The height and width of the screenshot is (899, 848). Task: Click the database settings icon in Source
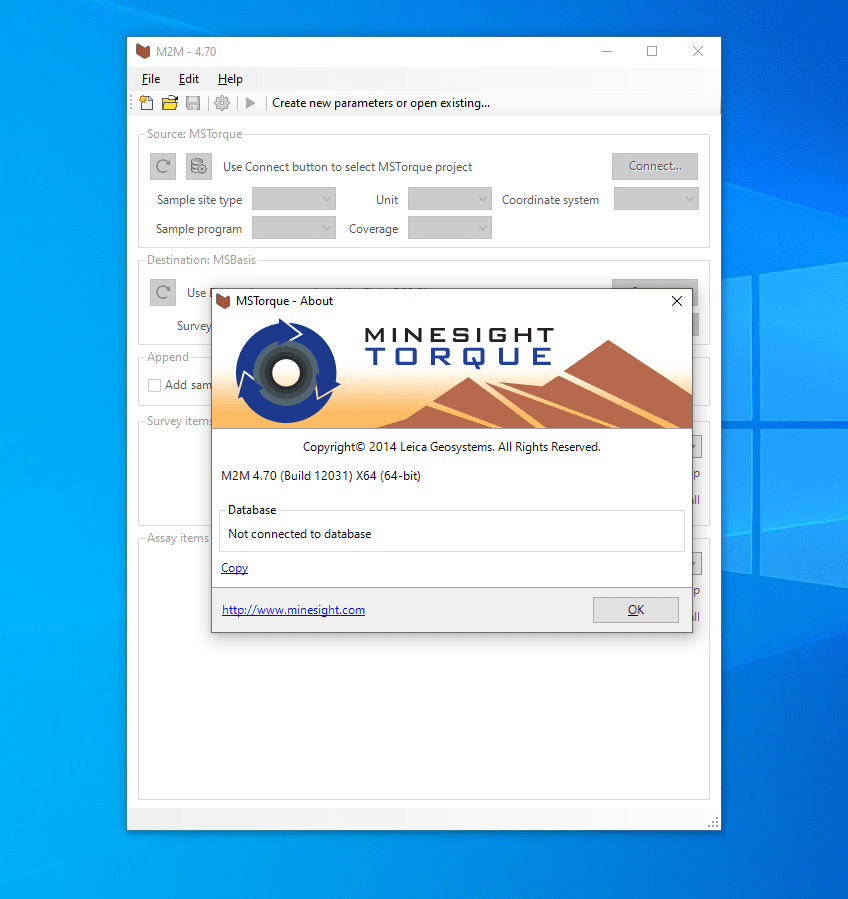[x=198, y=167]
